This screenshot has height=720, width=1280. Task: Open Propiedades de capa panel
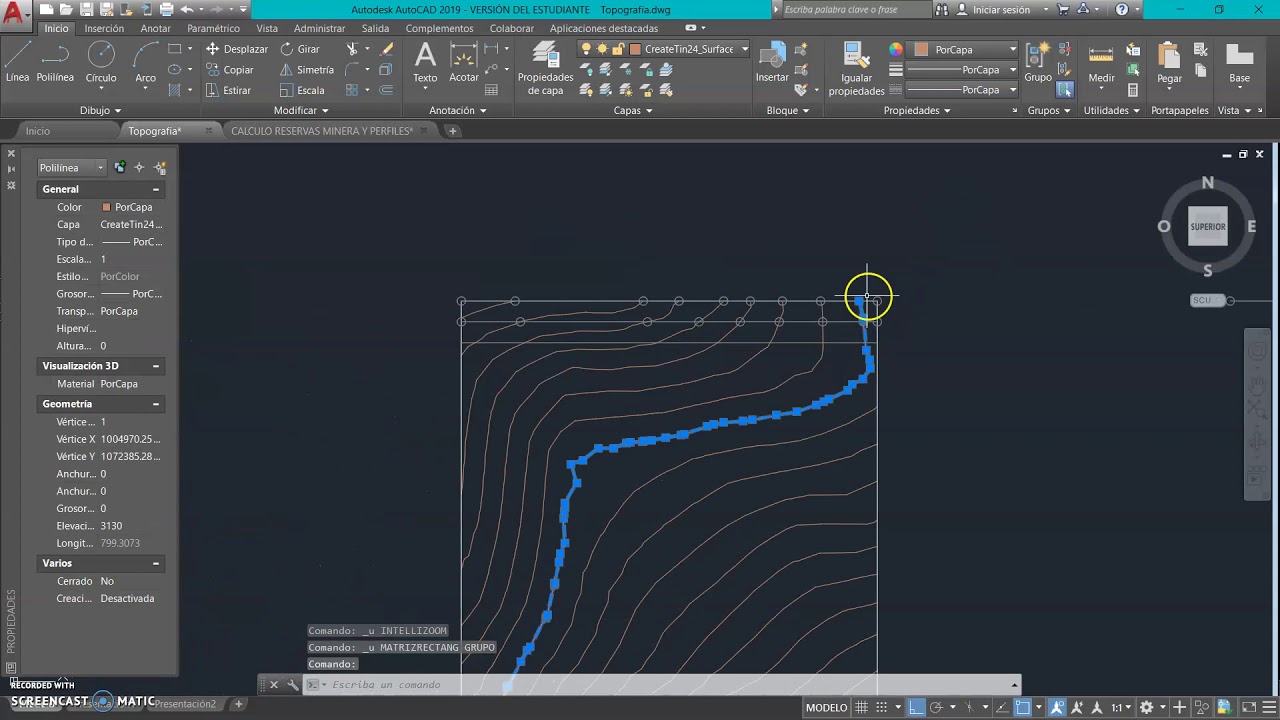click(x=545, y=68)
